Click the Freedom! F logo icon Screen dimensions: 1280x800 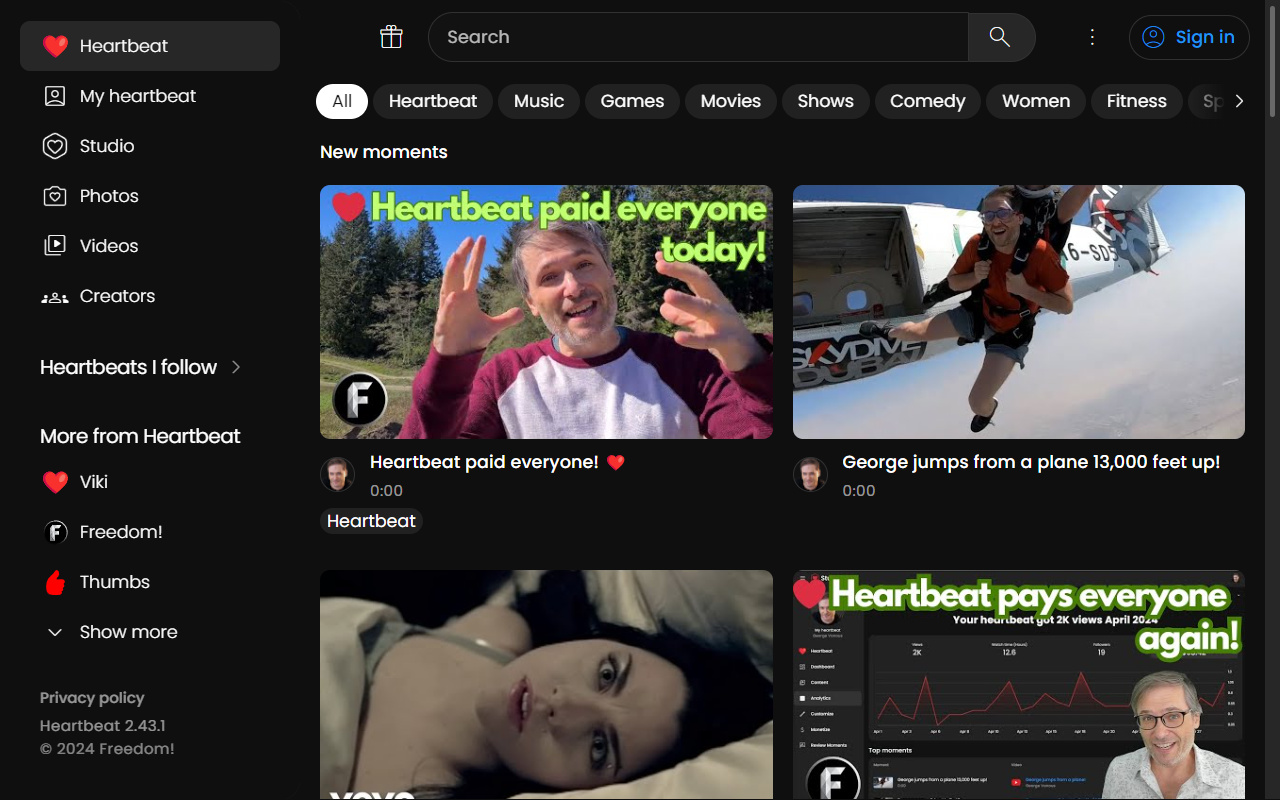pos(55,532)
